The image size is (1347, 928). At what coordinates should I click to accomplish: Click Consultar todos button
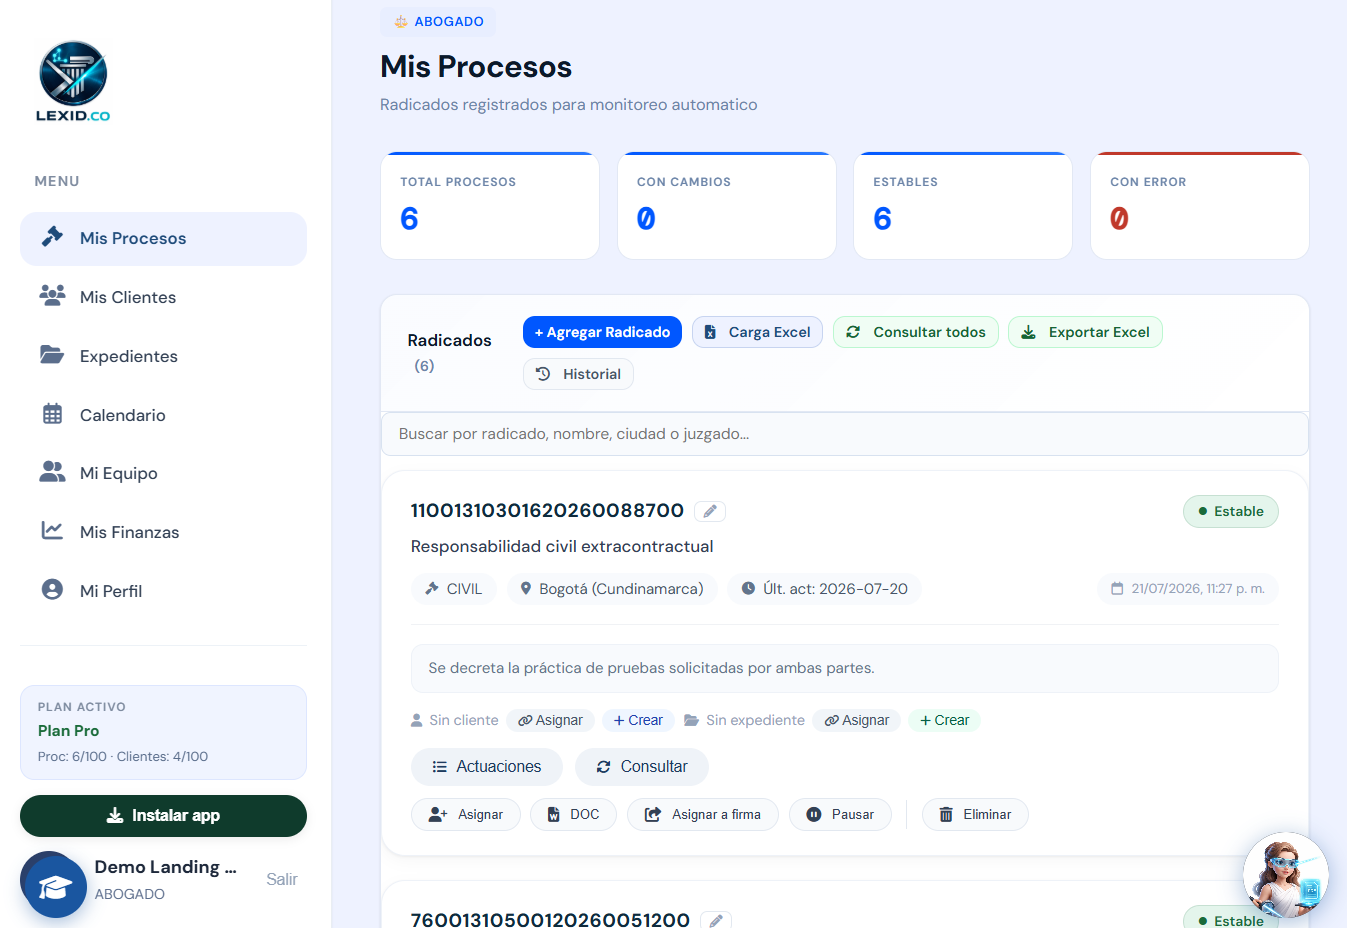click(x=916, y=332)
